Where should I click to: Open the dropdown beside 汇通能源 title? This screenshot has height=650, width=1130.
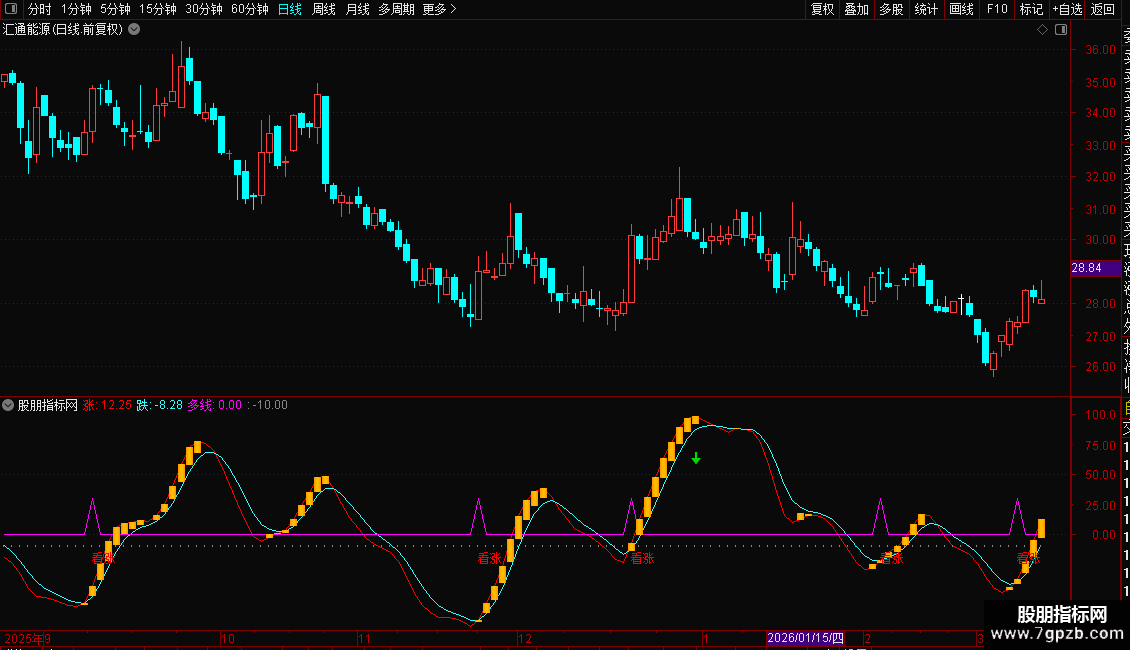click(x=134, y=30)
